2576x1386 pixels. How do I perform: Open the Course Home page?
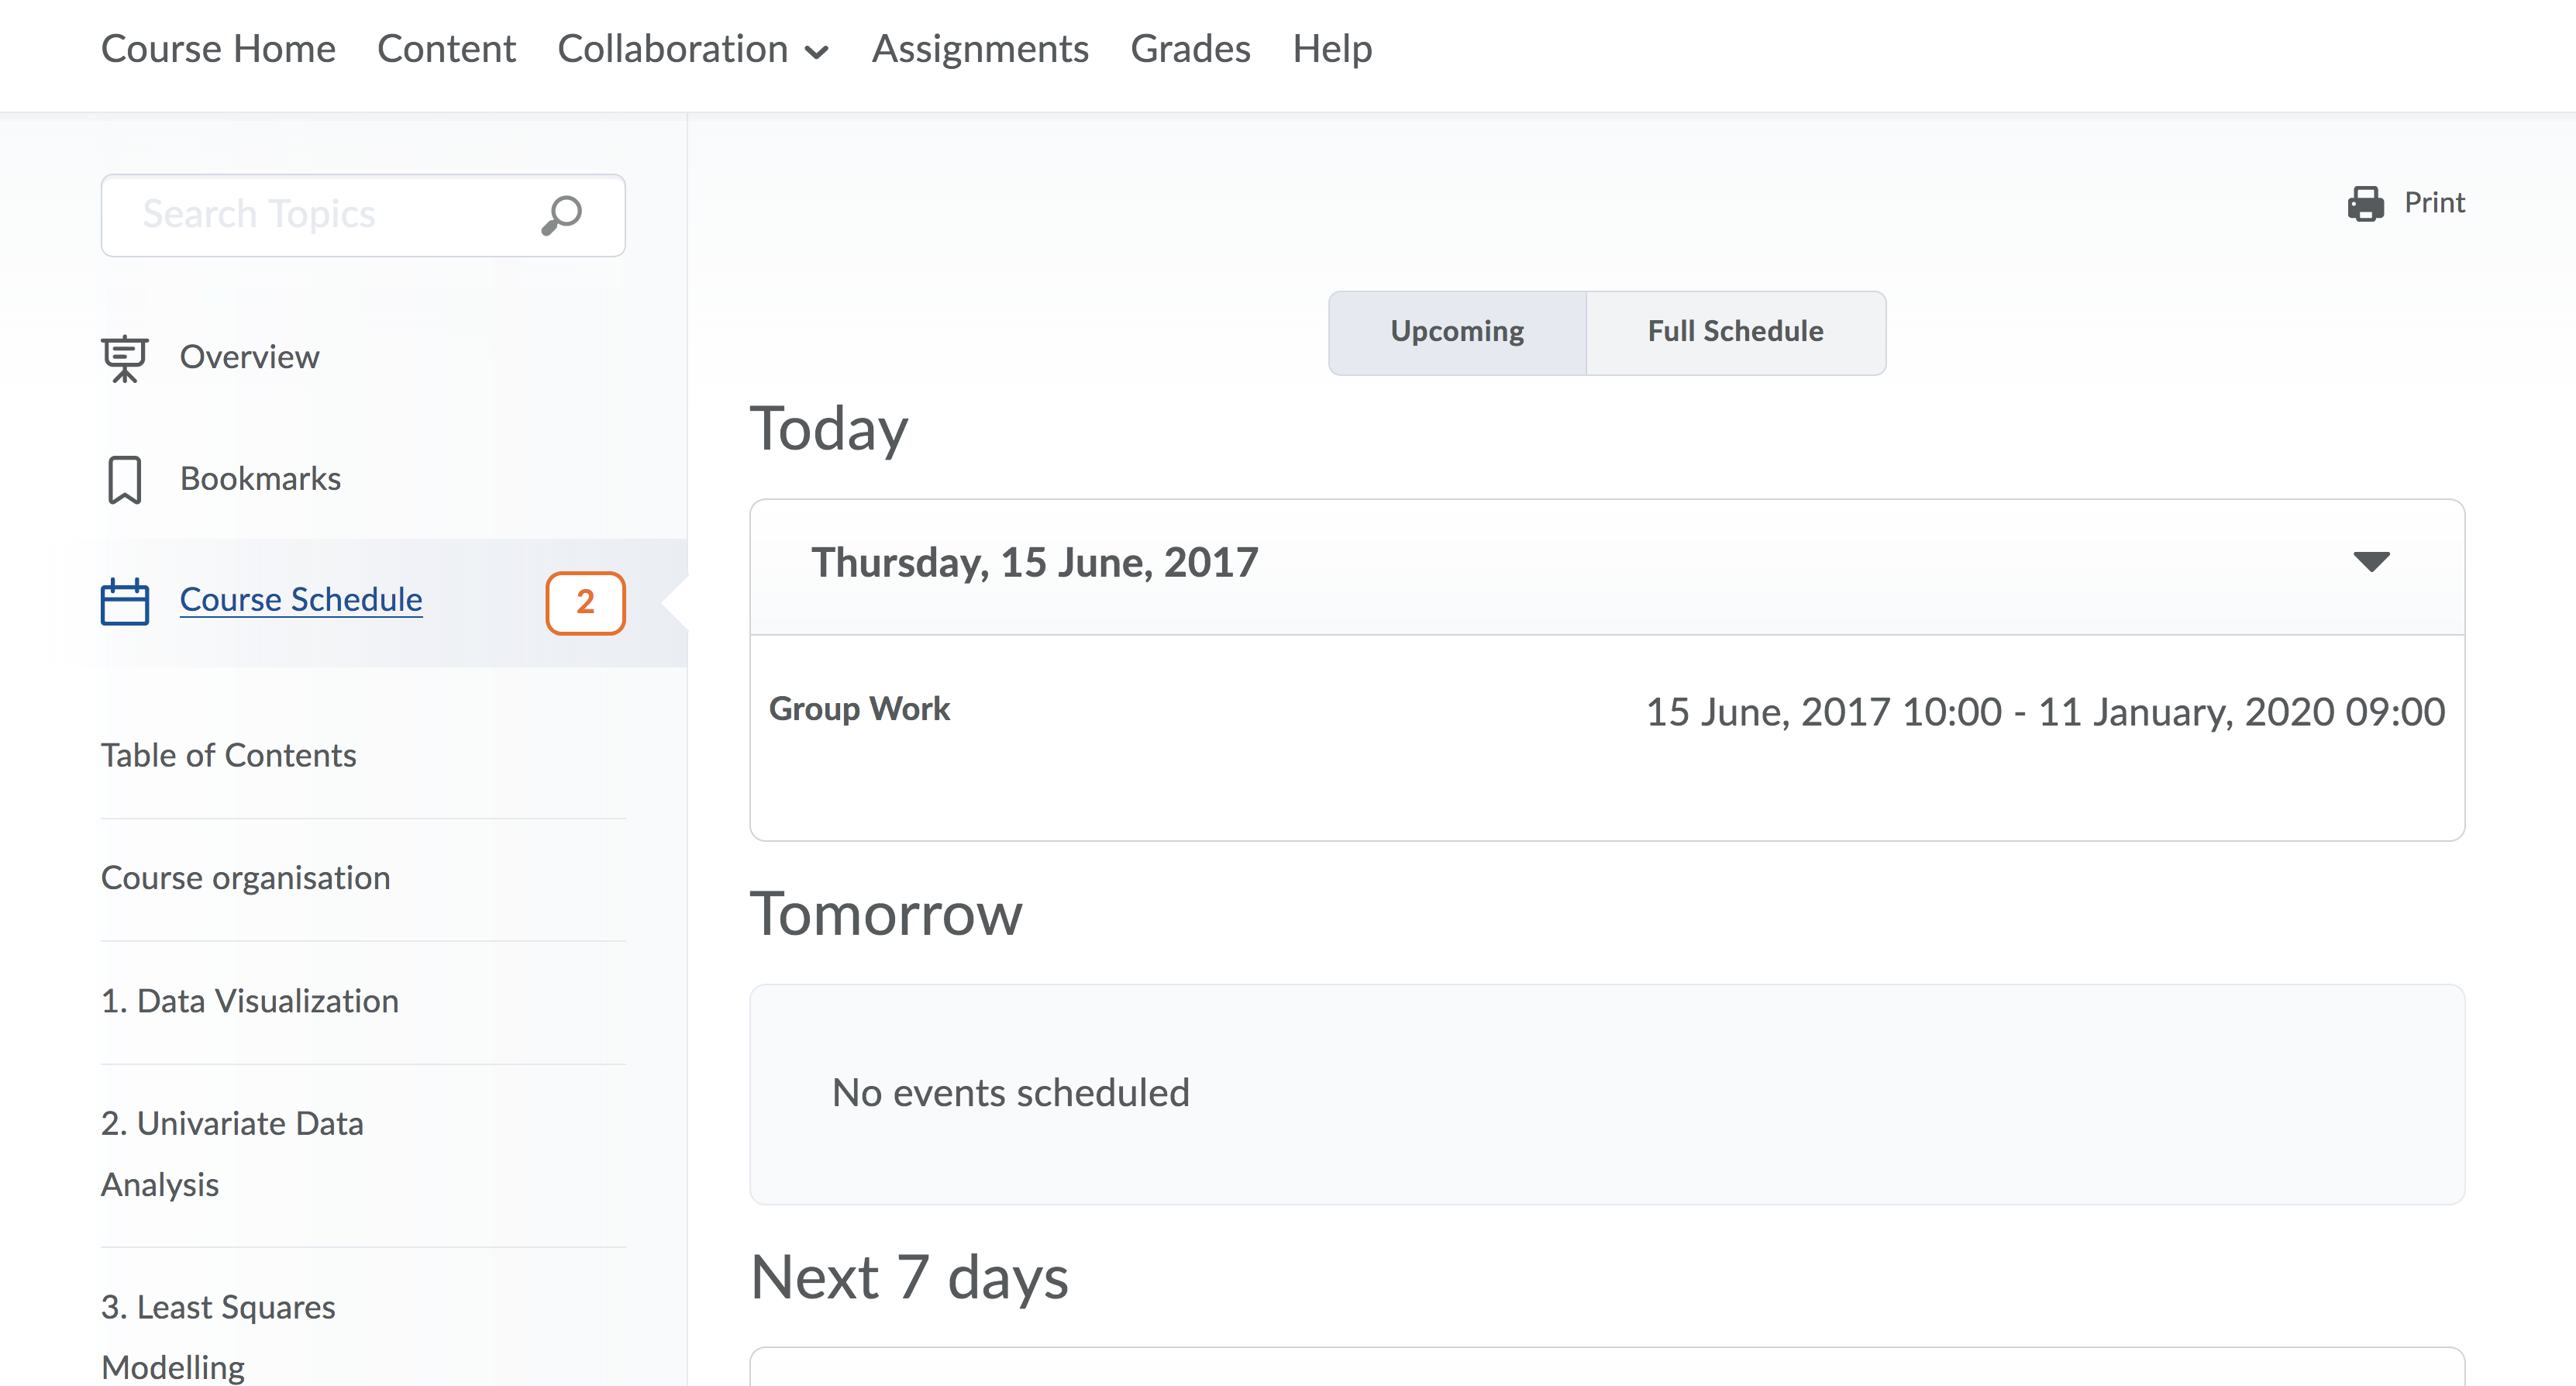point(218,49)
